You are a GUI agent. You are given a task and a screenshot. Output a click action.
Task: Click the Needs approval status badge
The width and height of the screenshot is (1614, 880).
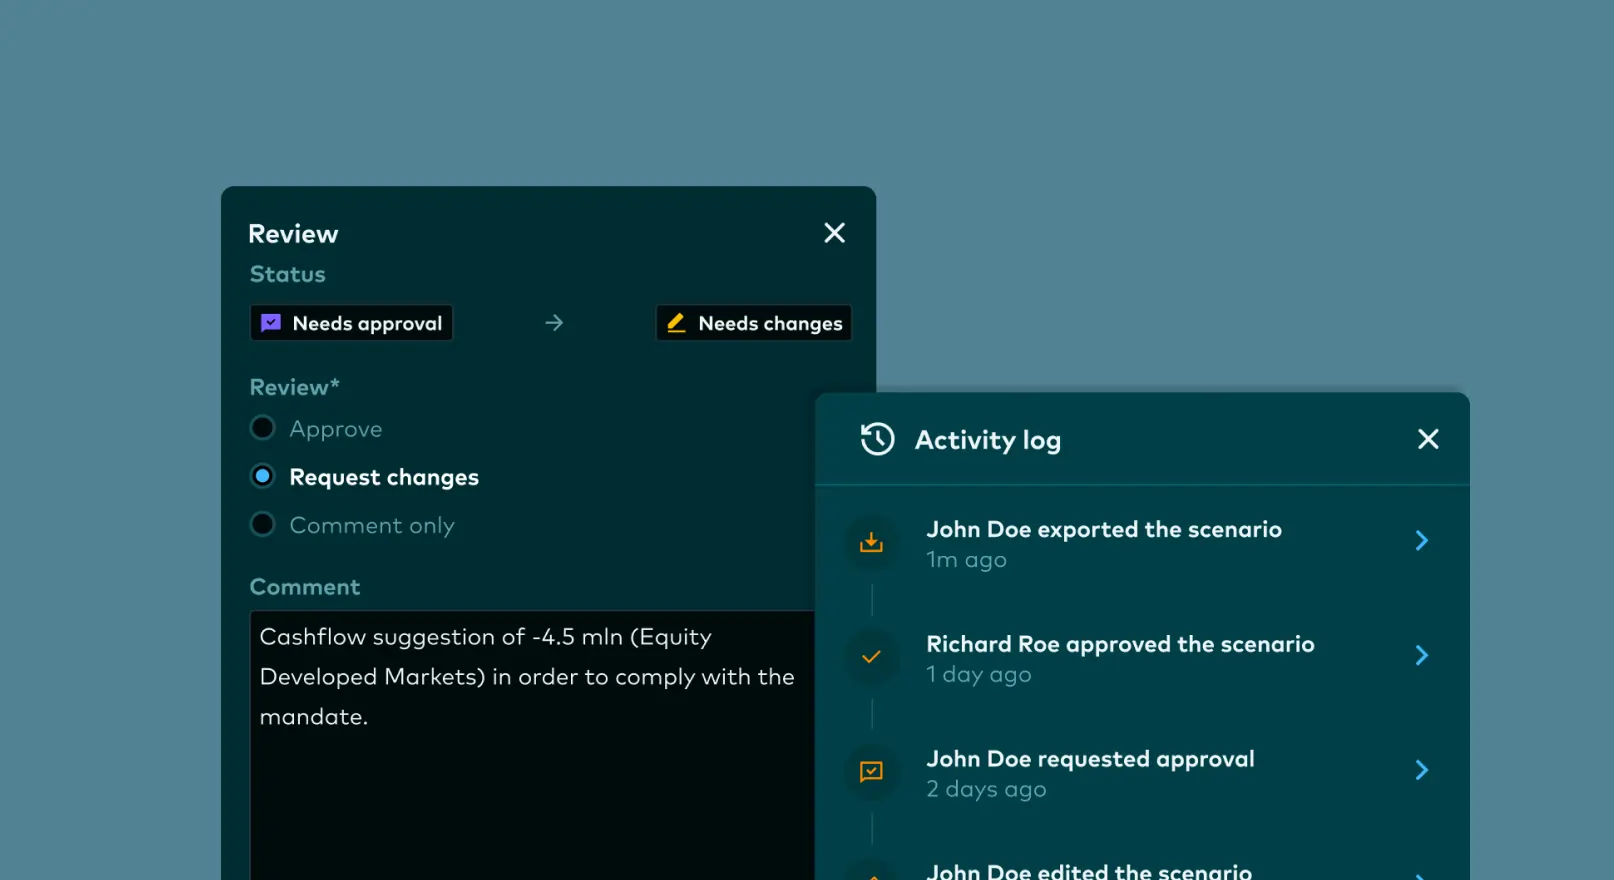[351, 323]
